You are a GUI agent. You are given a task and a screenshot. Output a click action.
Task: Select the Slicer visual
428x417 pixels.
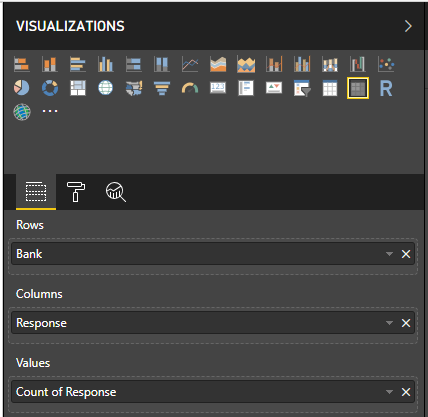click(302, 88)
